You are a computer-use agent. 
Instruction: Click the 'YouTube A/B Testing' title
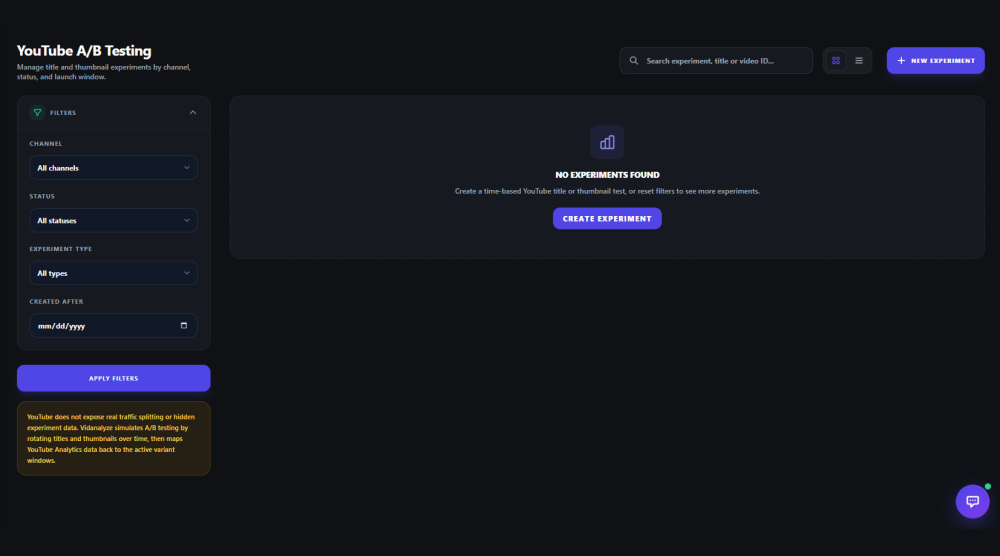pos(84,50)
